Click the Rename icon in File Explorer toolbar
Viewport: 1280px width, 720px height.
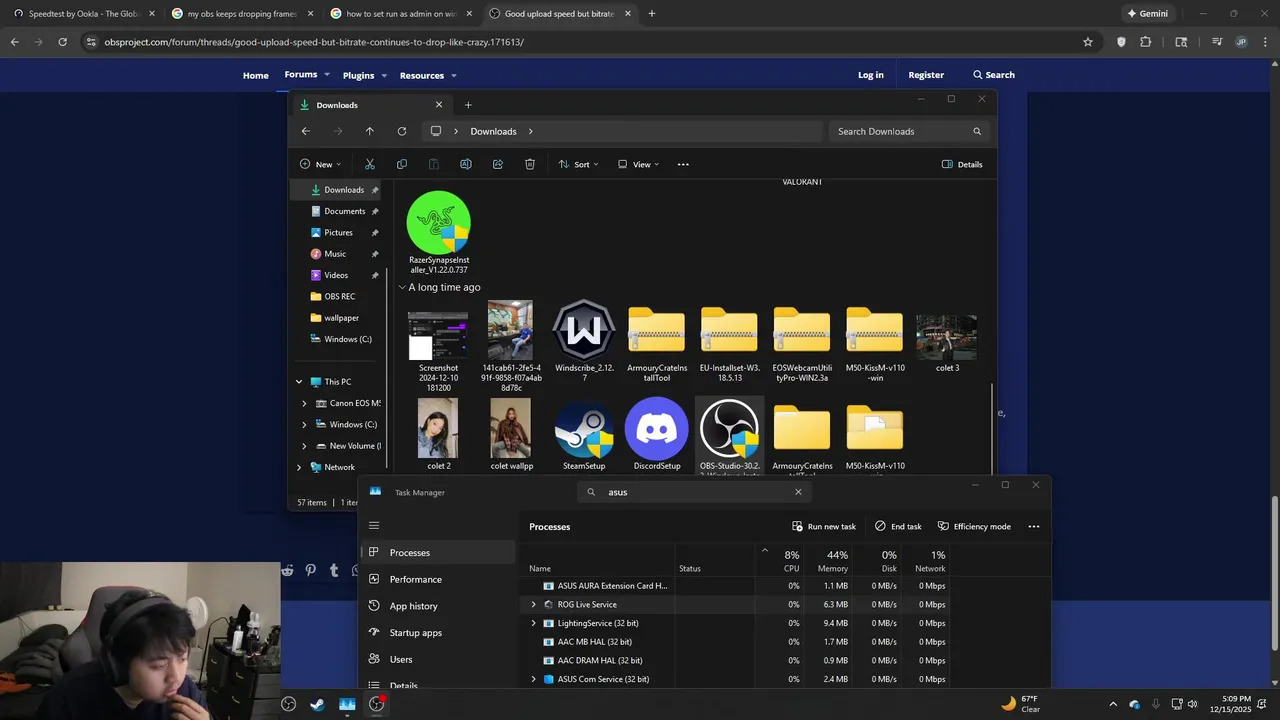tap(466, 164)
